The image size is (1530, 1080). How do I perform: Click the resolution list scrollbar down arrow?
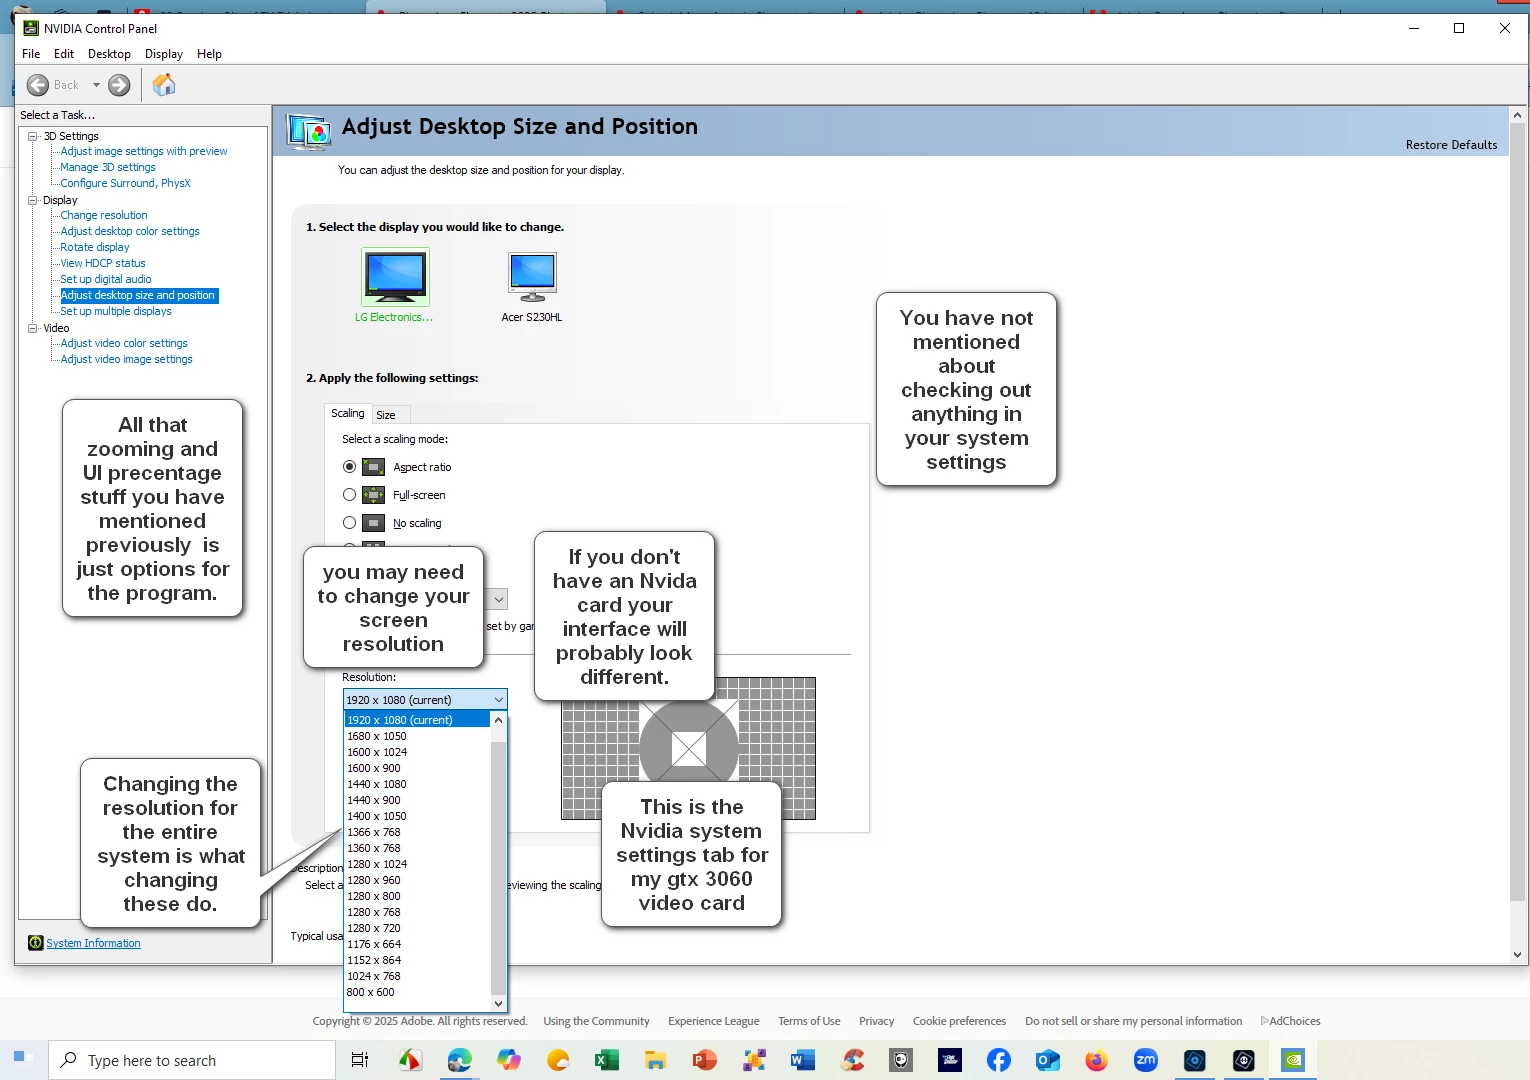point(499,1003)
